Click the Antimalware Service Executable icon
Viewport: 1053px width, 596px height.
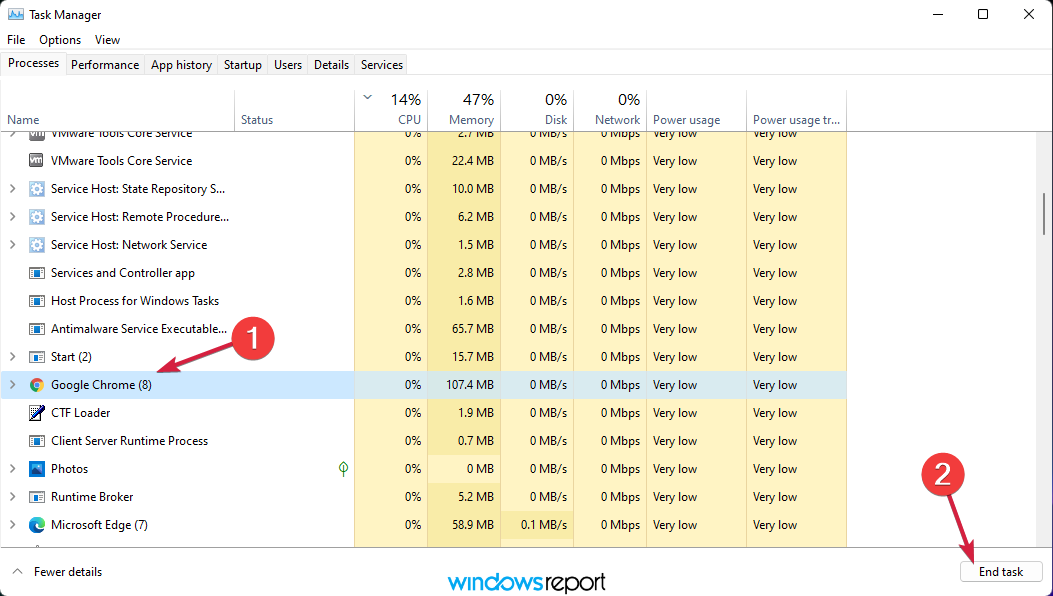tap(37, 329)
